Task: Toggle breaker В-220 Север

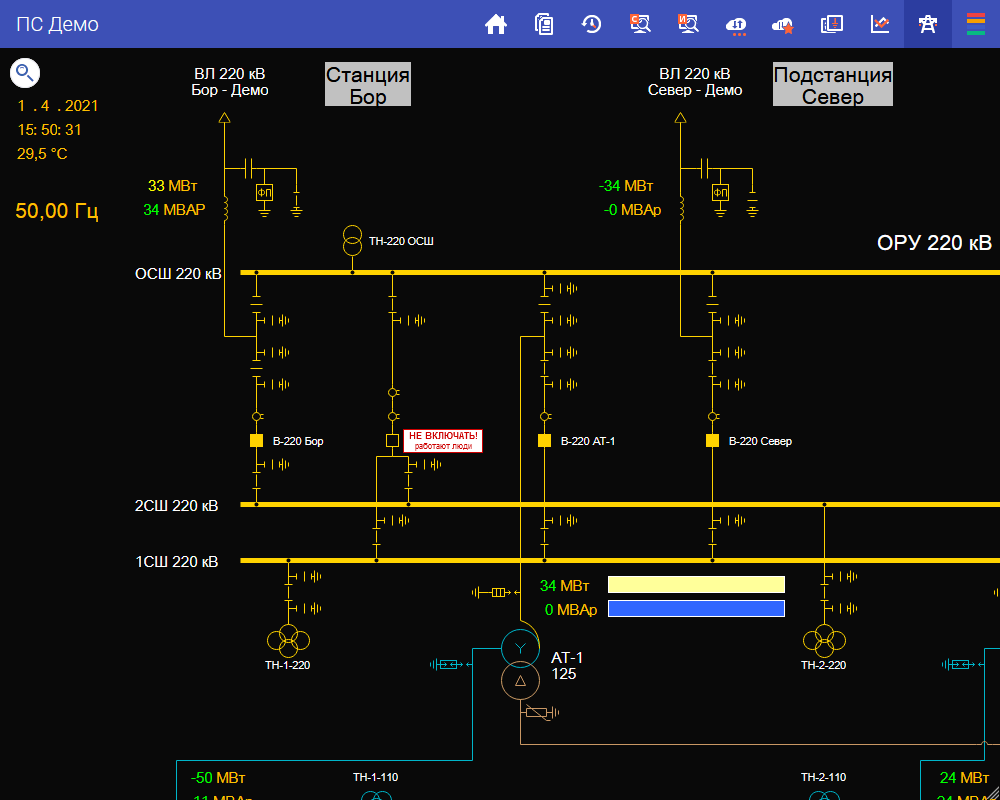Action: pos(713,441)
